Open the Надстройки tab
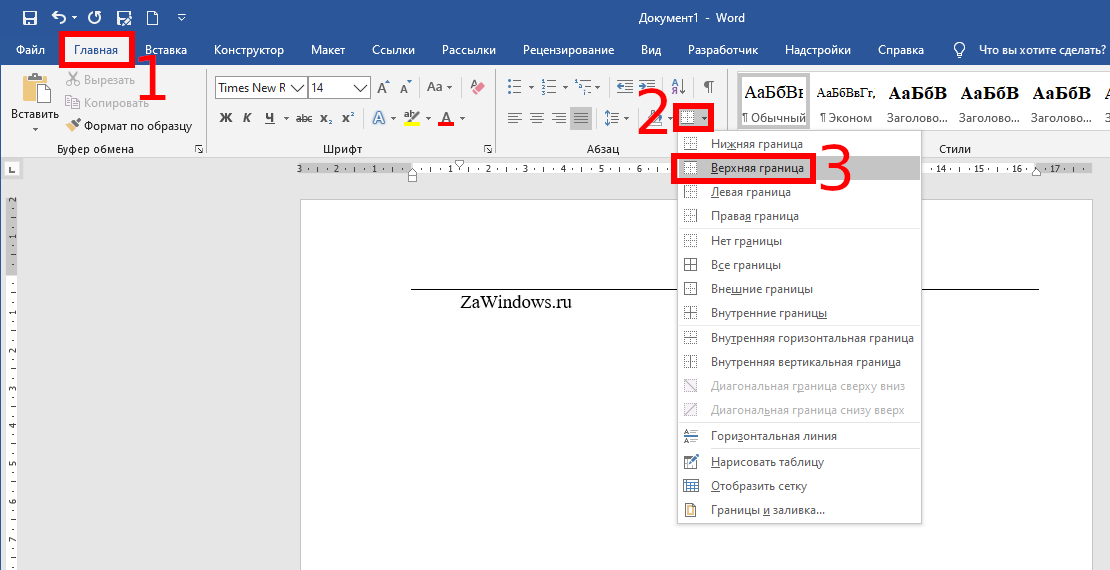This screenshot has height=570, width=1110. click(818, 50)
